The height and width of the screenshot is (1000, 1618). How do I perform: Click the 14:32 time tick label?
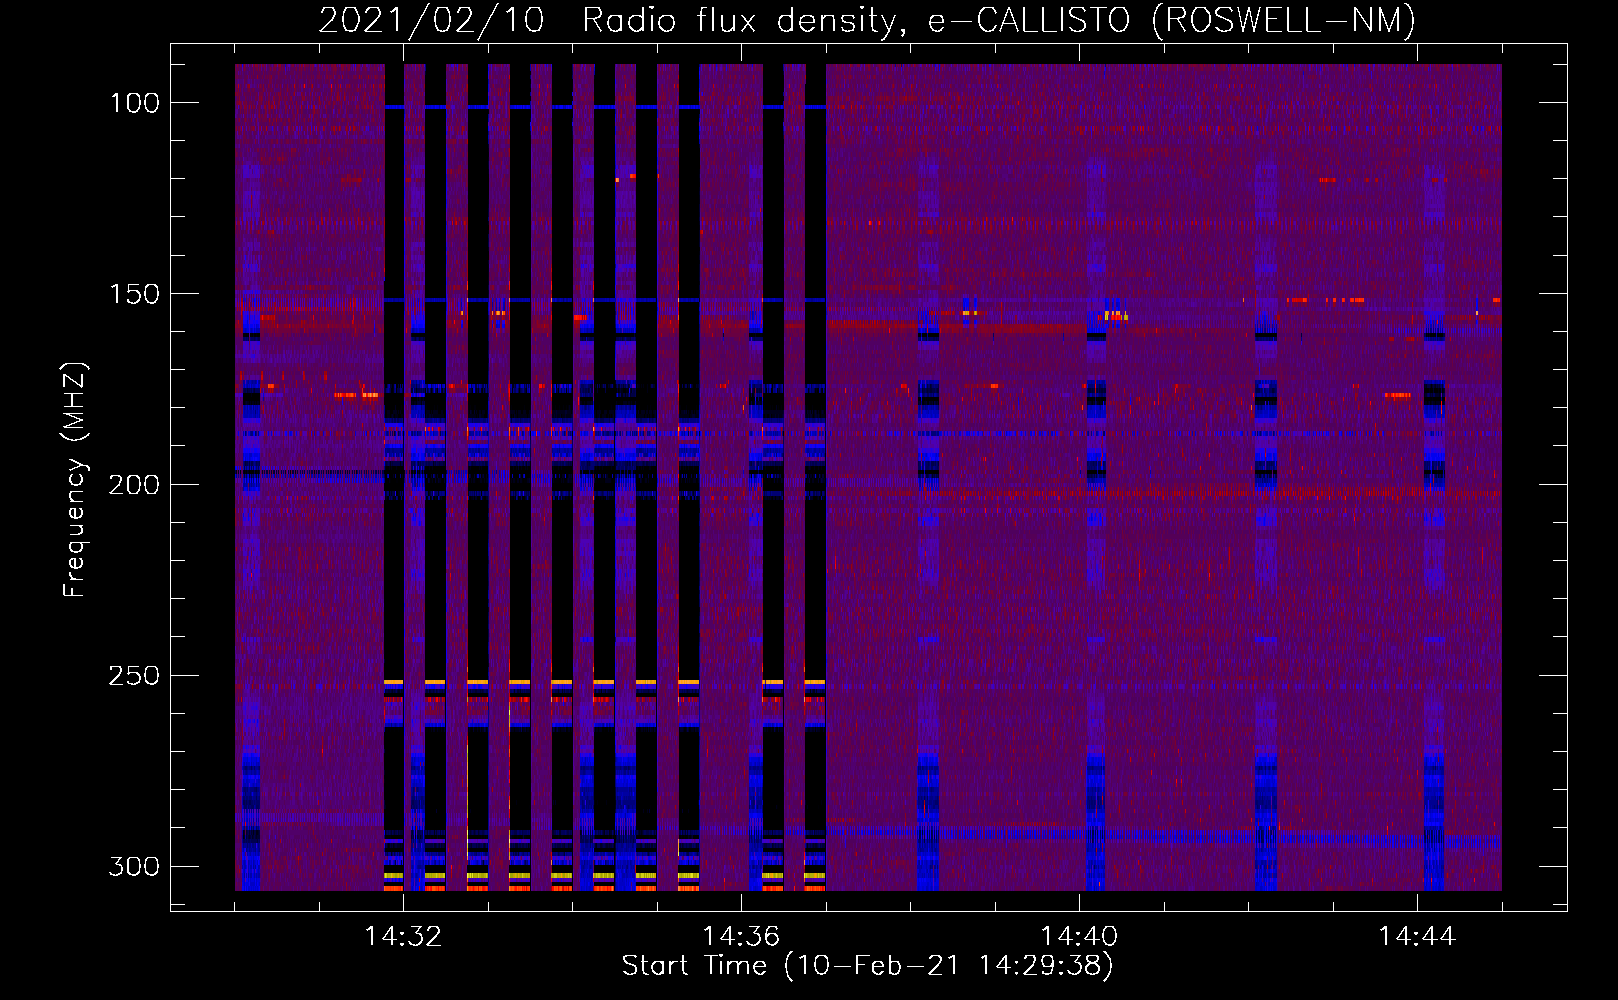coord(403,937)
